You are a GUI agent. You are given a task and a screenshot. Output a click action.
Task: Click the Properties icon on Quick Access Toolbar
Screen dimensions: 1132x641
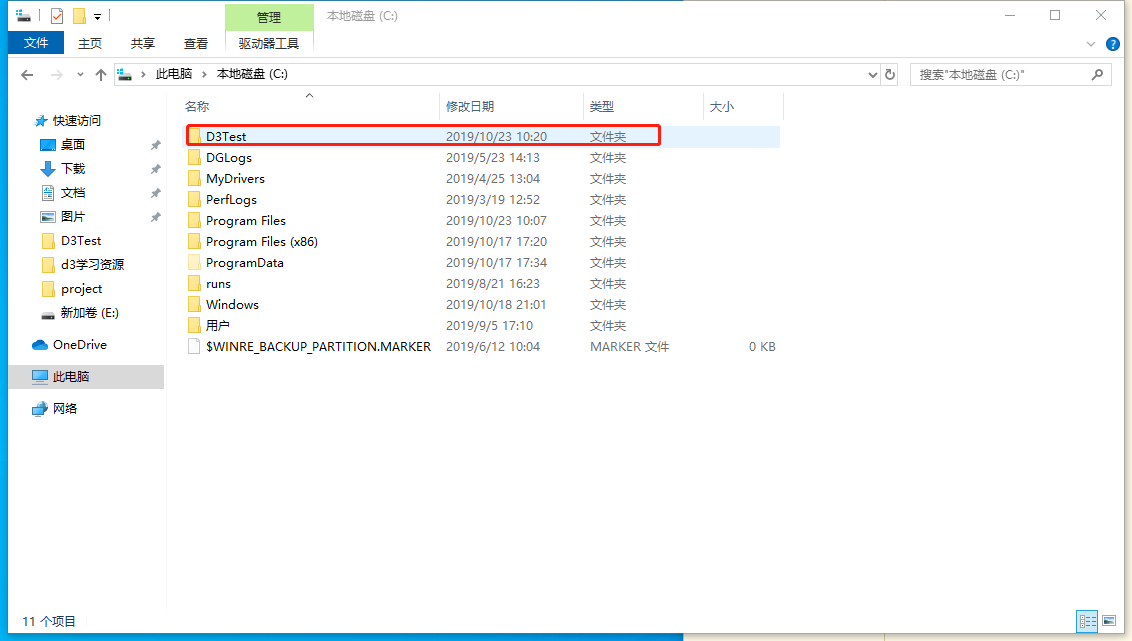[57, 15]
